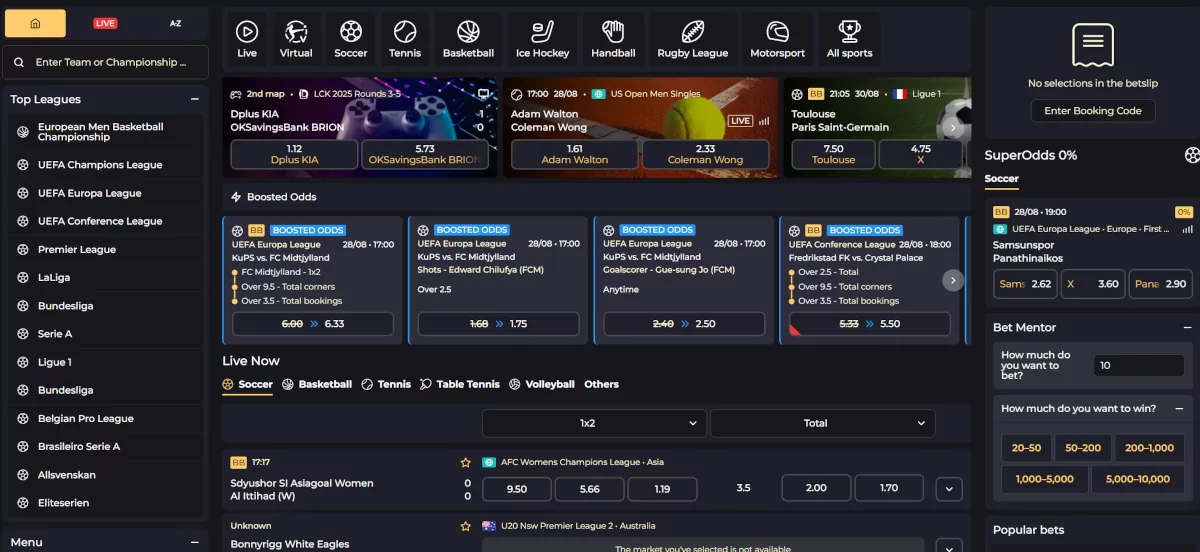This screenshot has height=552, width=1200.
Task: Open stats for Samsunspor Panathinaikos match
Action: point(1187,229)
